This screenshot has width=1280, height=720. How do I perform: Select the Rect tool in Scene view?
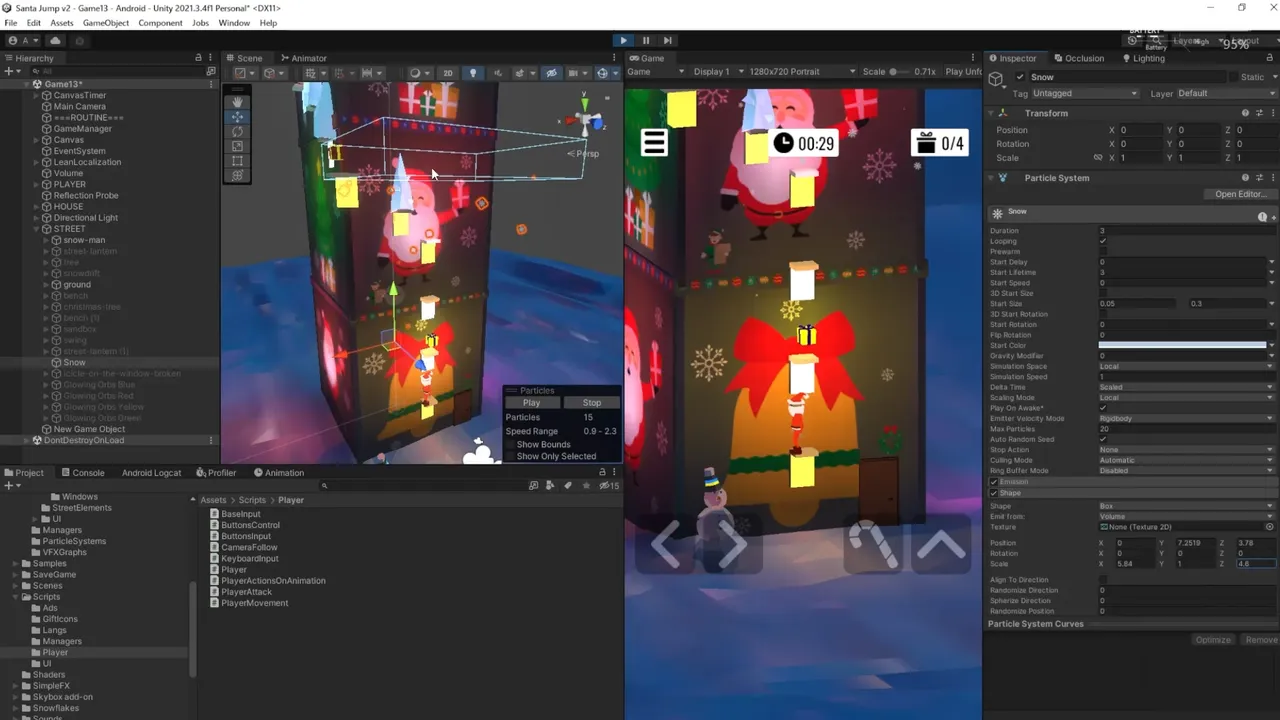pos(237,161)
